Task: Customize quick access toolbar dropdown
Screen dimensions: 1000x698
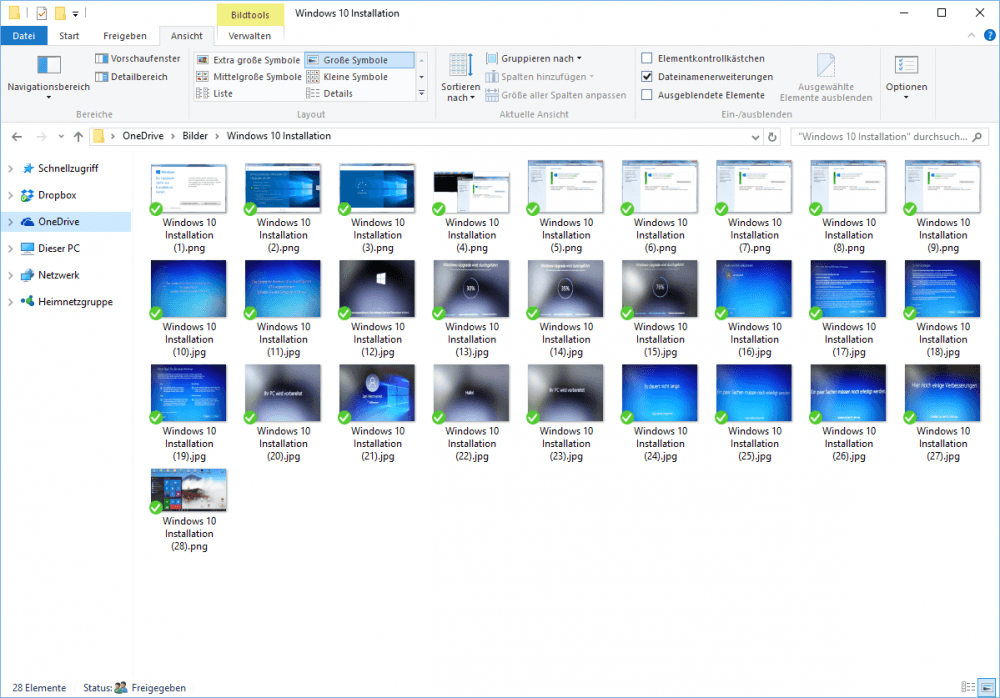Action: click(x=75, y=13)
